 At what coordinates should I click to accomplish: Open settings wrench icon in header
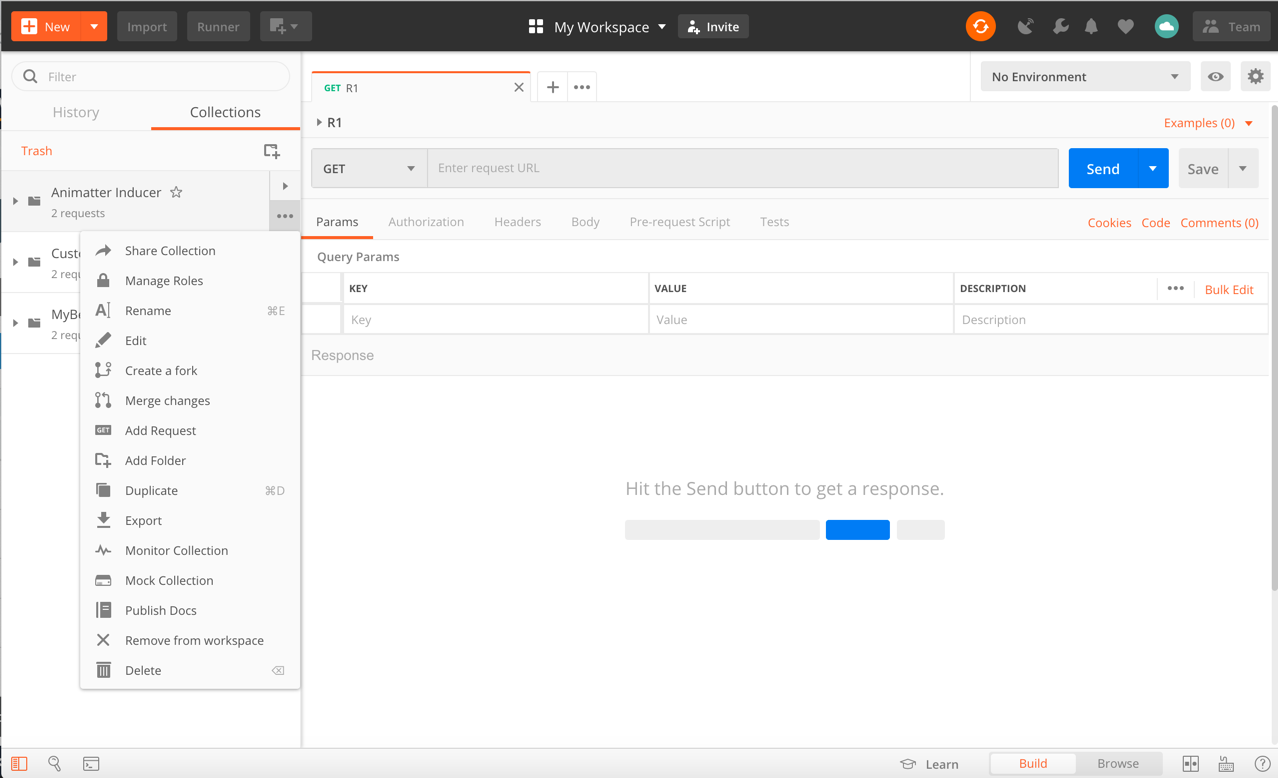pyautogui.click(x=1060, y=27)
